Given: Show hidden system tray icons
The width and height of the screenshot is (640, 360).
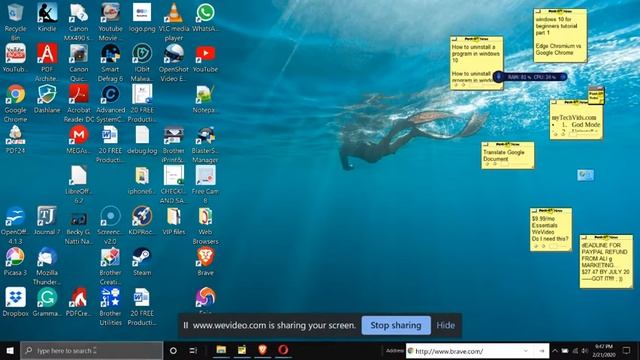Looking at the screenshot, I should click(x=555, y=351).
